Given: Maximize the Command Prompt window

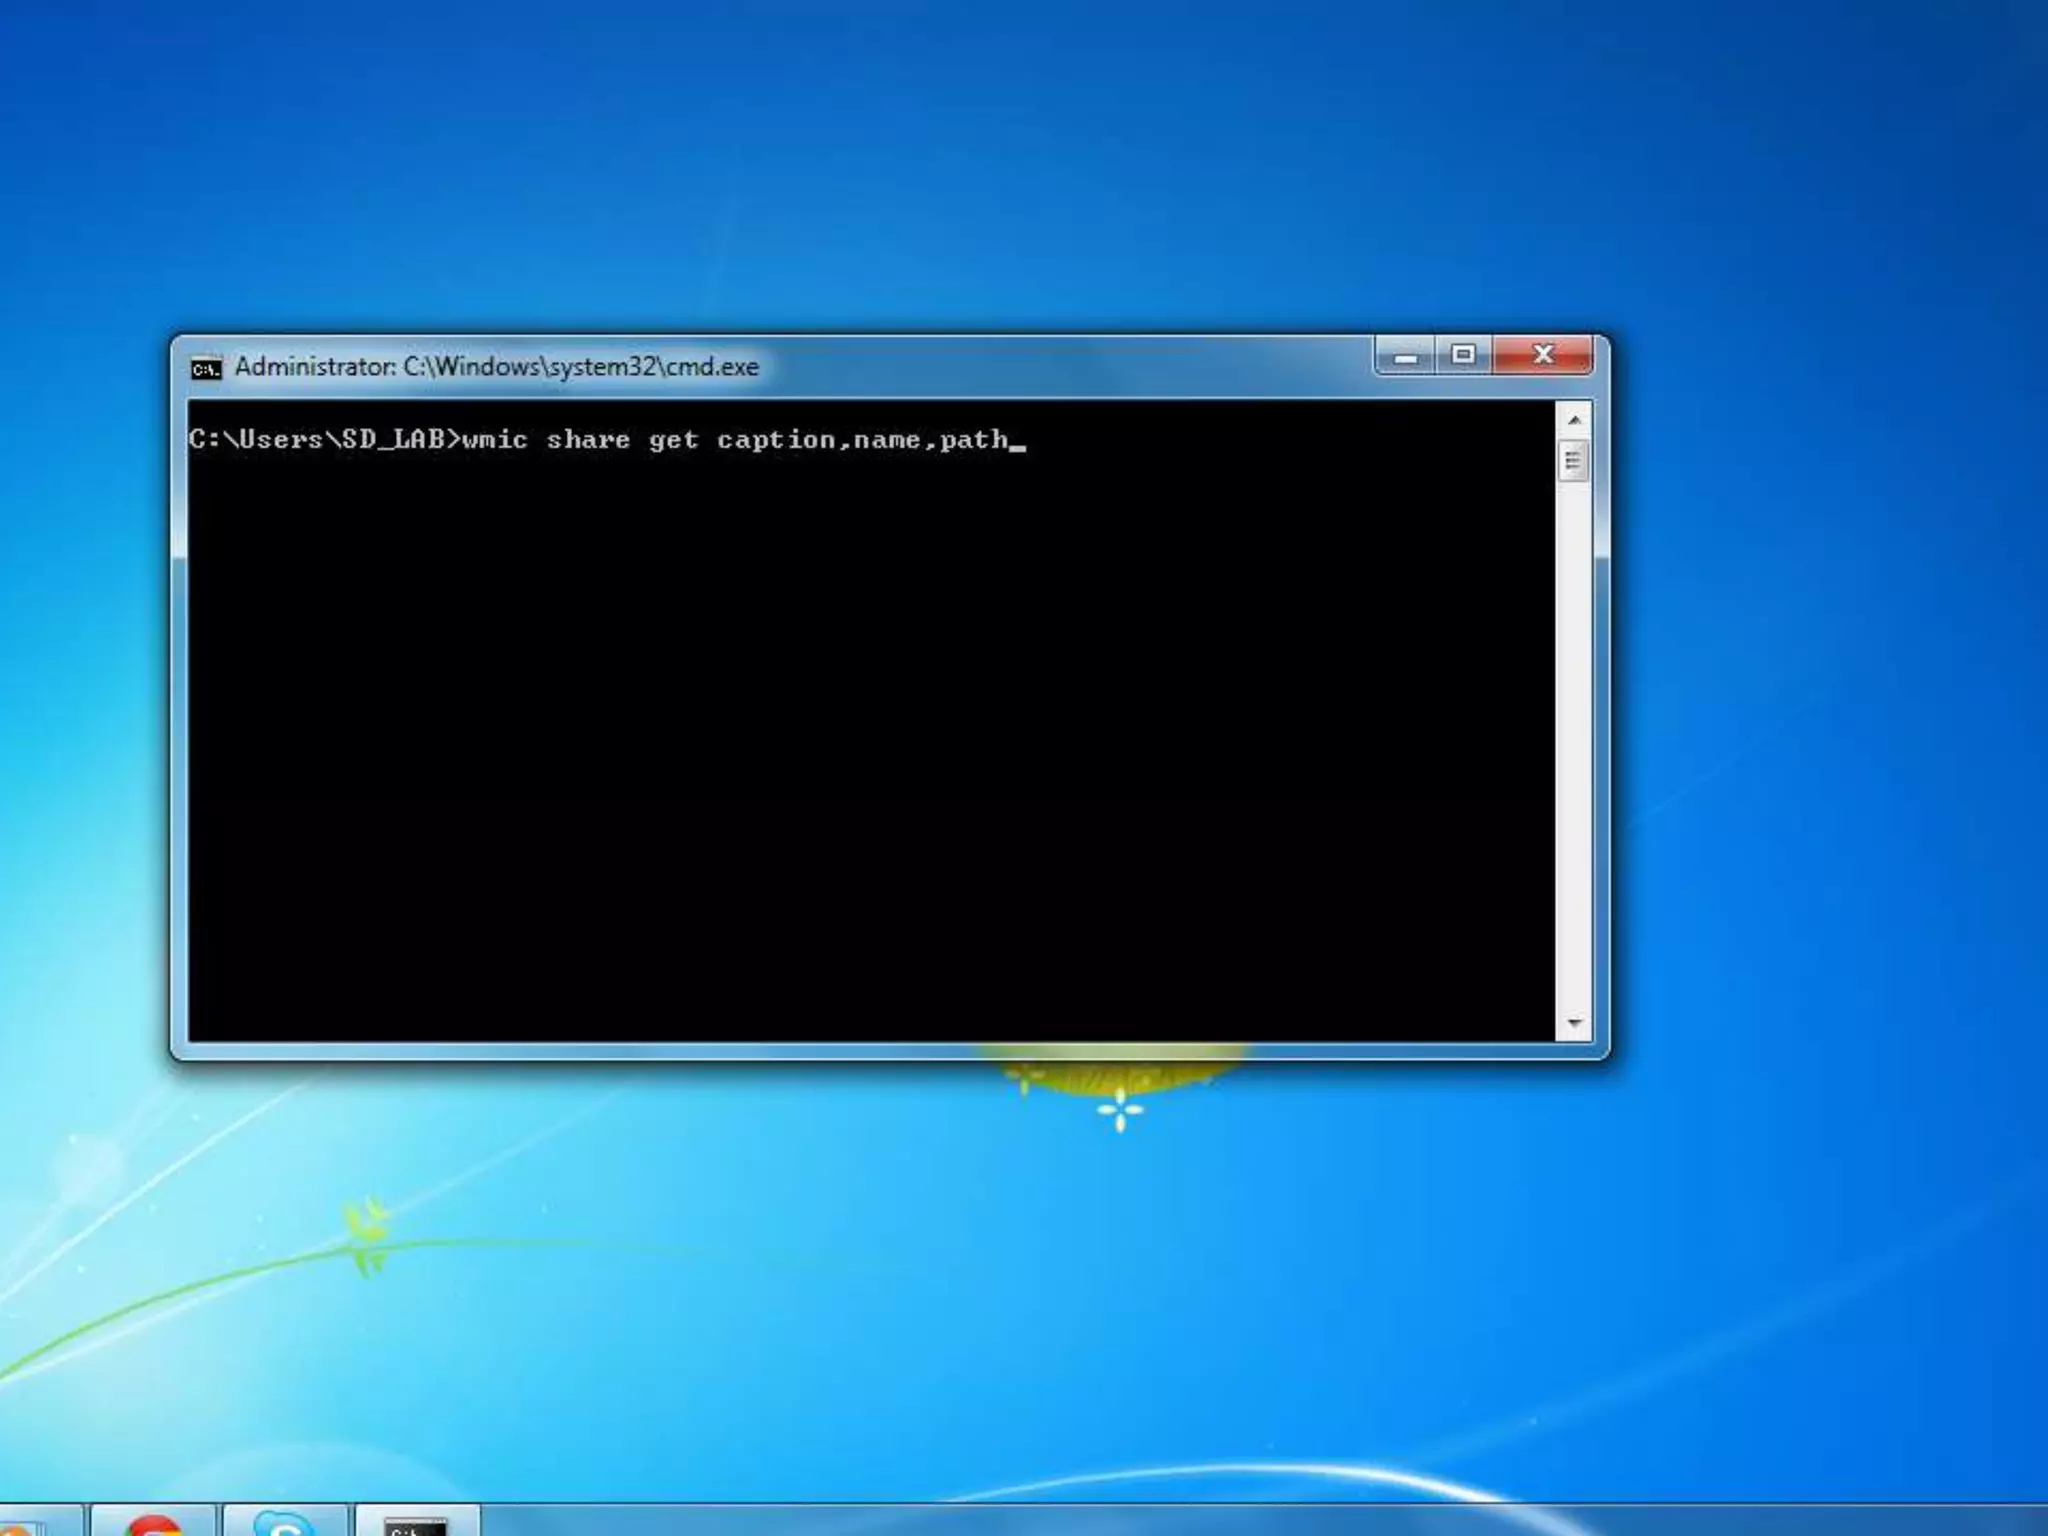Looking at the screenshot, I should (x=1464, y=355).
